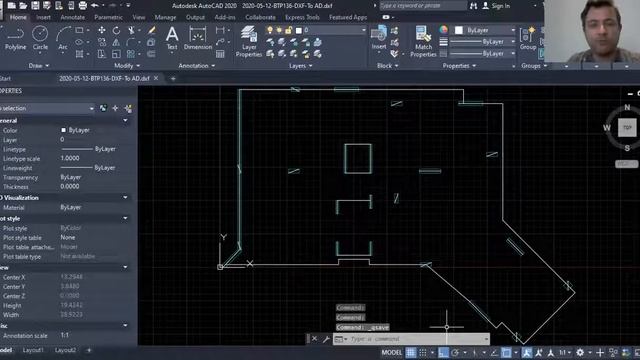Toggle PICKADD mode icon in Properties palette
640x360 pixels.
(x=103, y=108)
